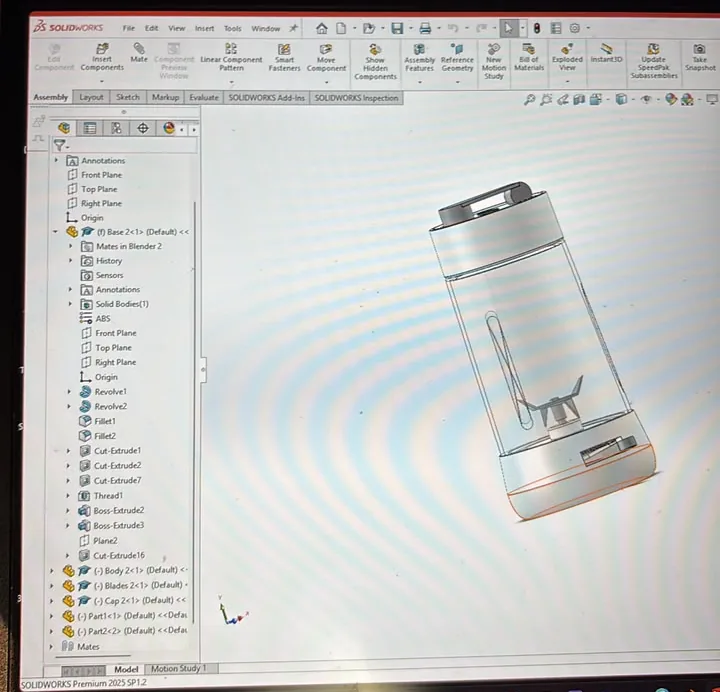Viewport: 720px width, 692px height.
Task: Expand Mates in Blender 2
Action: pyautogui.click(x=70, y=246)
